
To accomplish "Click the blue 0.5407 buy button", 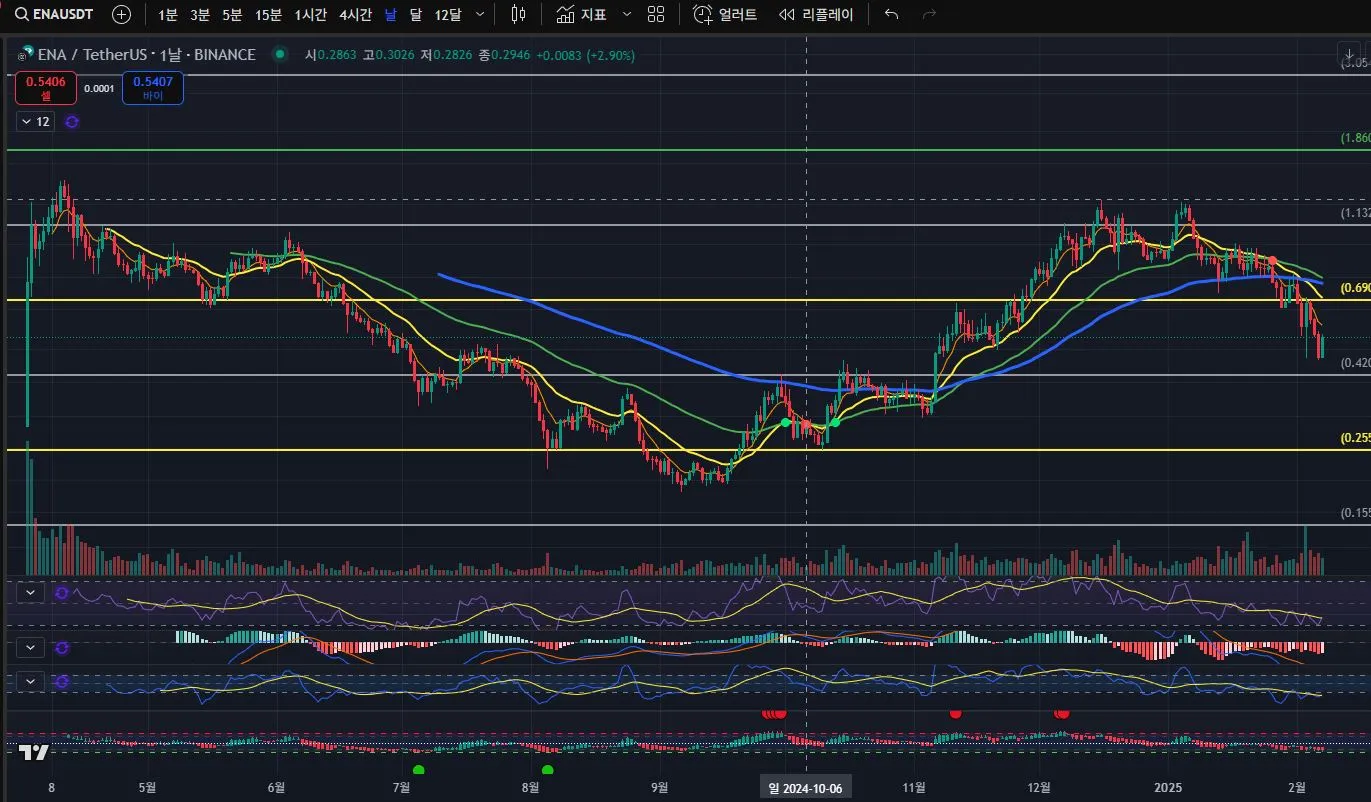I will [x=152, y=88].
